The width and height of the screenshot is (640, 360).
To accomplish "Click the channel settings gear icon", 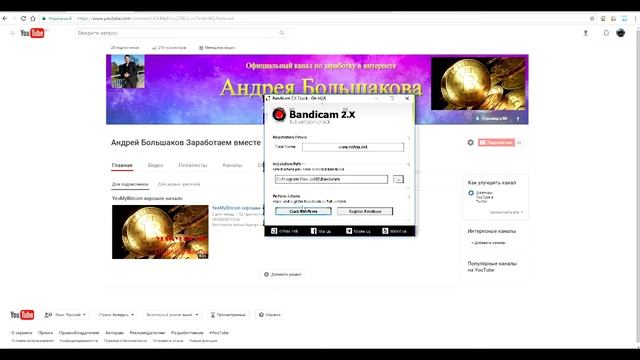I will (x=471, y=142).
